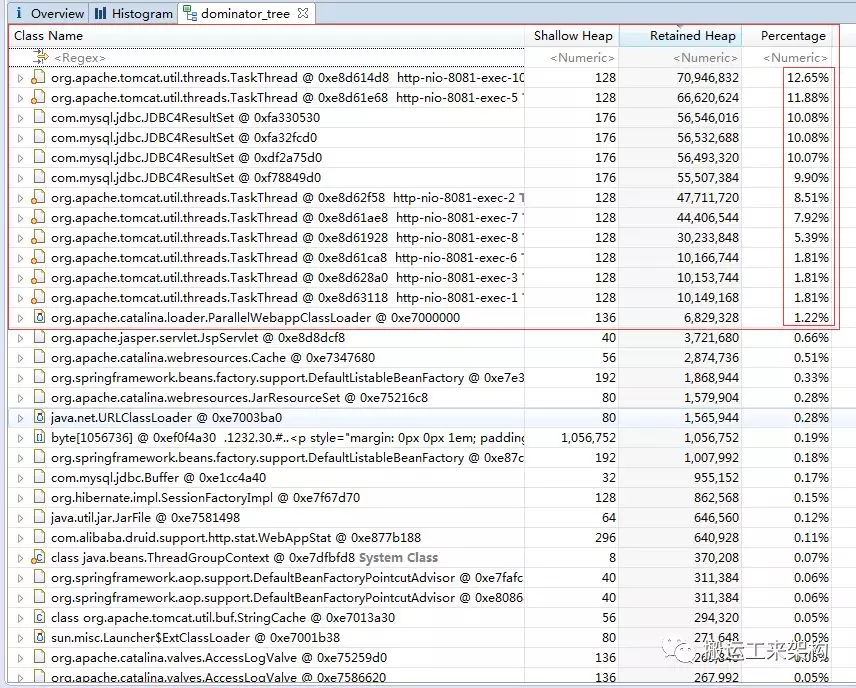Click thread icon of http-nio-8081-exec-8 row
The height and width of the screenshot is (688, 856).
pos(38,238)
